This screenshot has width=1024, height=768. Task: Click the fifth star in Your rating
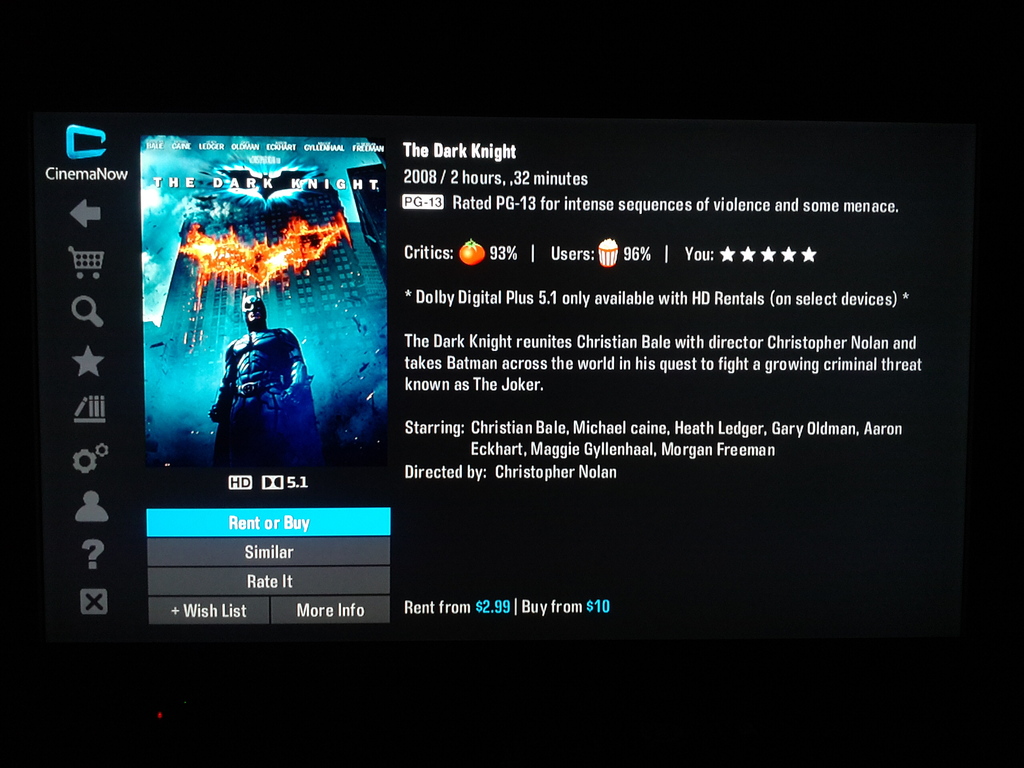coord(808,254)
